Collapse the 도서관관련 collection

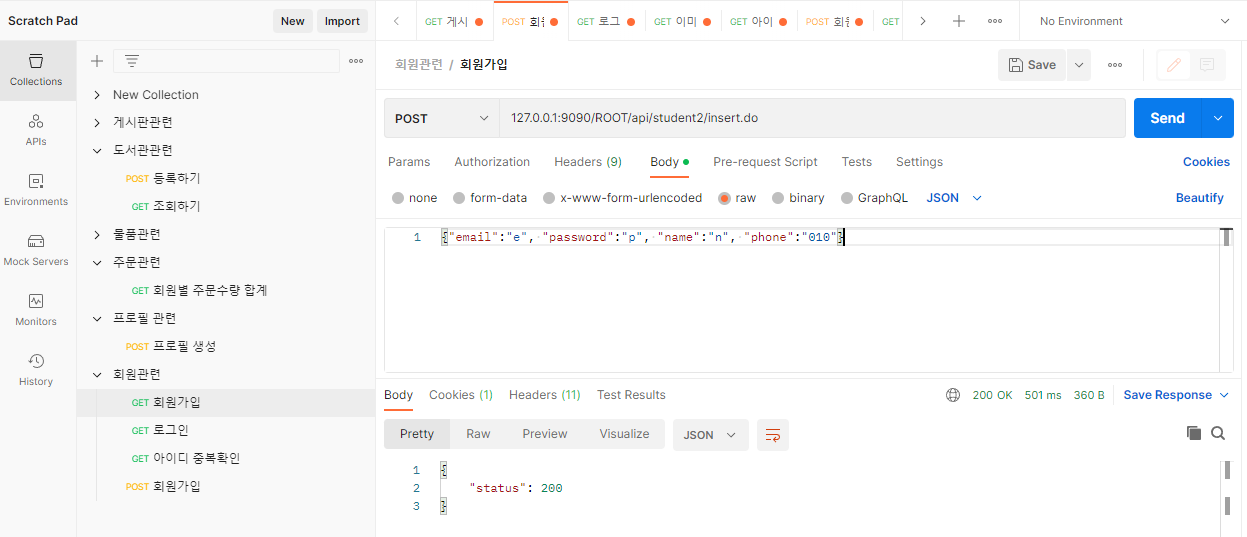point(97,151)
